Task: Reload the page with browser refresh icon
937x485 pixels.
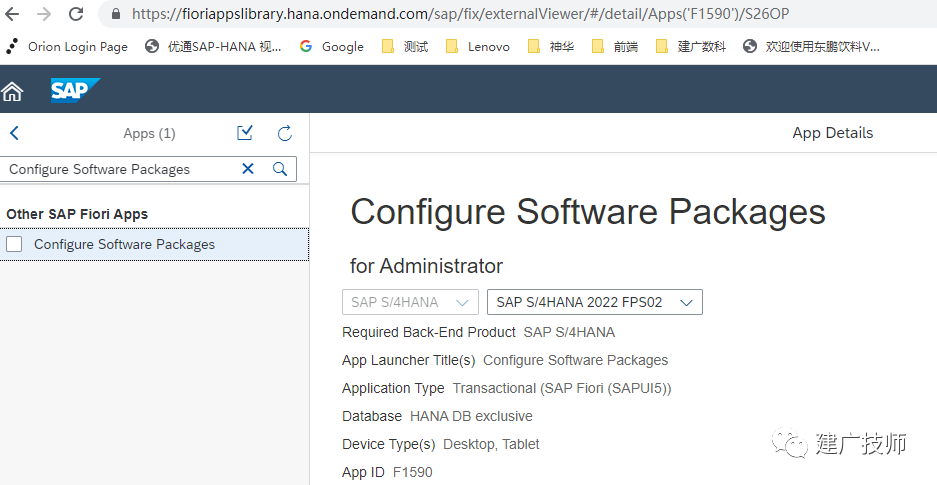Action: point(76,14)
